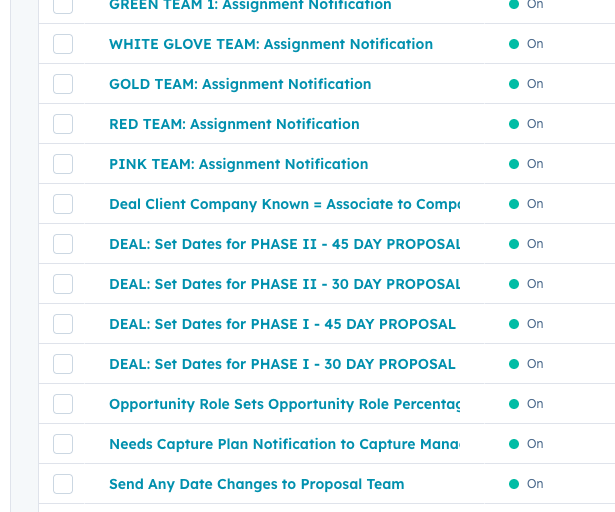
Task: Check the PHASE II 45 DAY PROPOSAL row checkbox
Action: click(x=63, y=244)
